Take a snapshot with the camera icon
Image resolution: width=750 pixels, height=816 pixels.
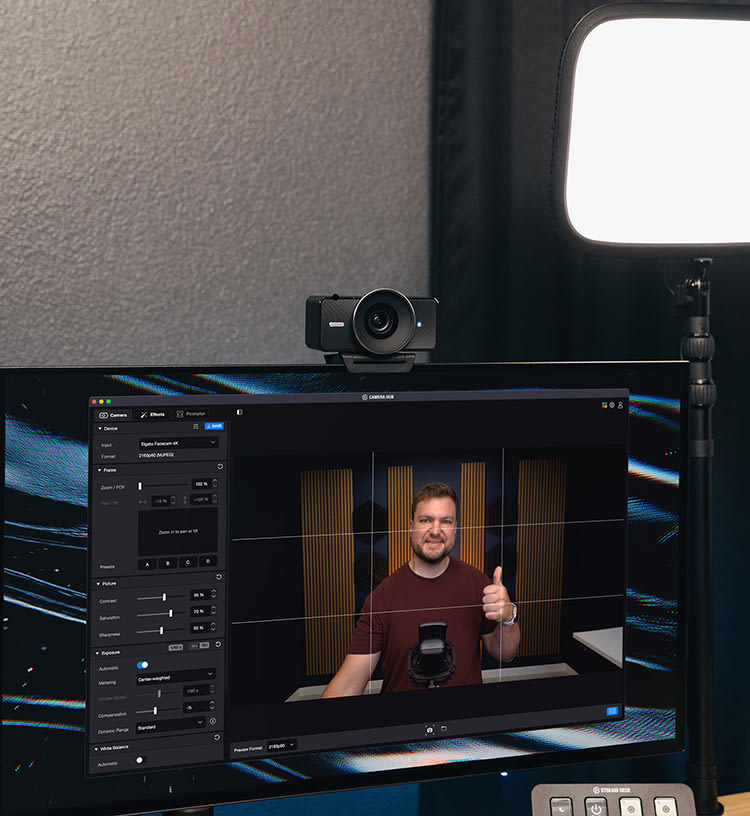[429, 730]
